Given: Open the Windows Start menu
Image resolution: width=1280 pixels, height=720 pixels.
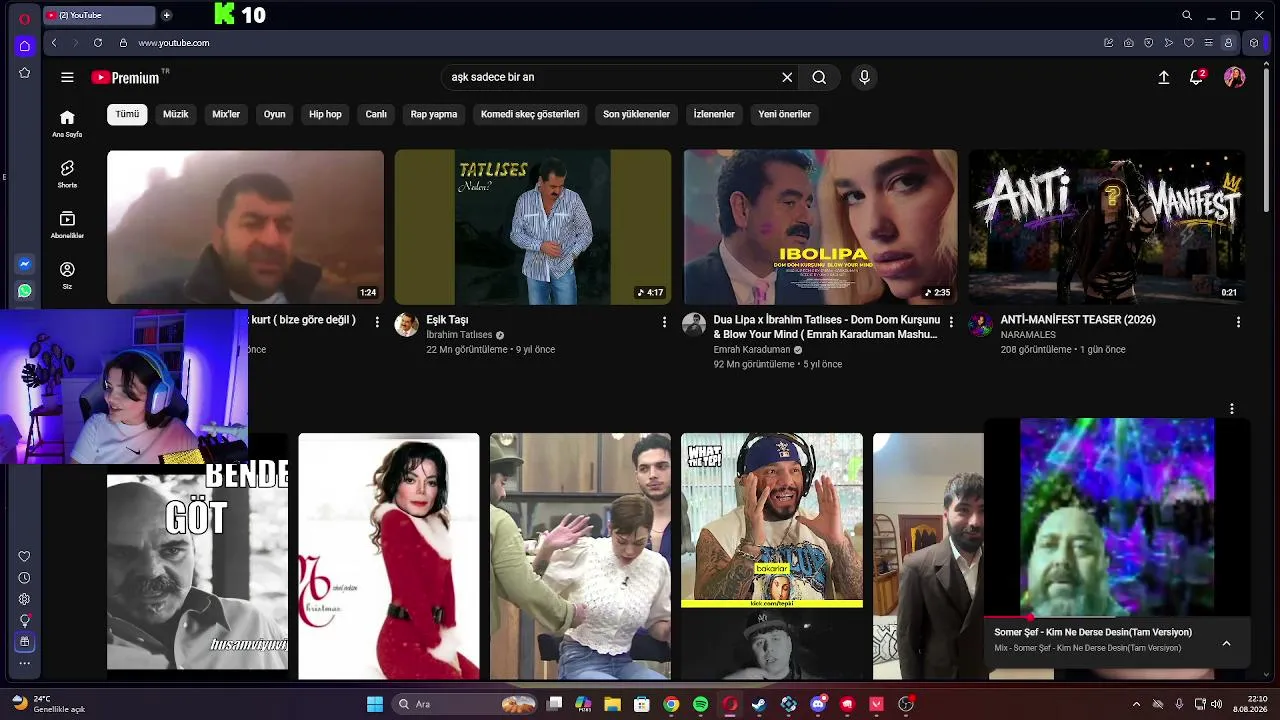Looking at the screenshot, I should pyautogui.click(x=375, y=704).
